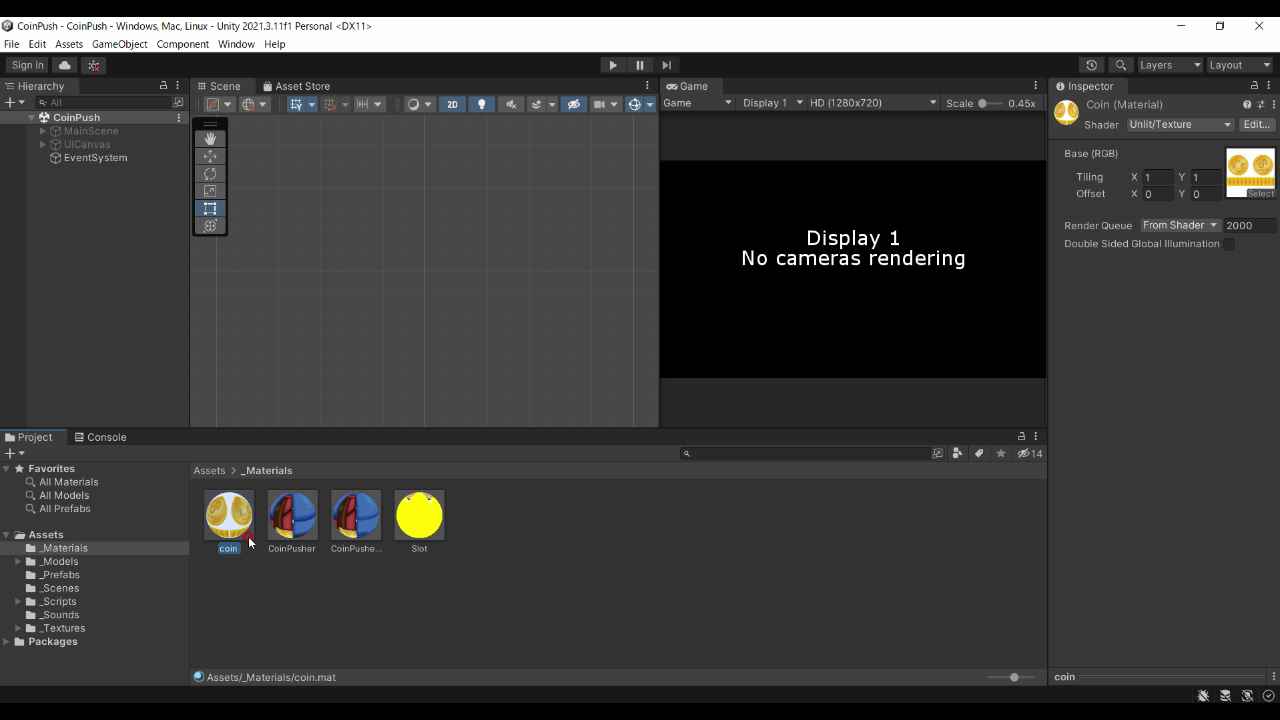Select the Rect tool in Scene view
Screen dimensions: 1280x720
point(210,208)
